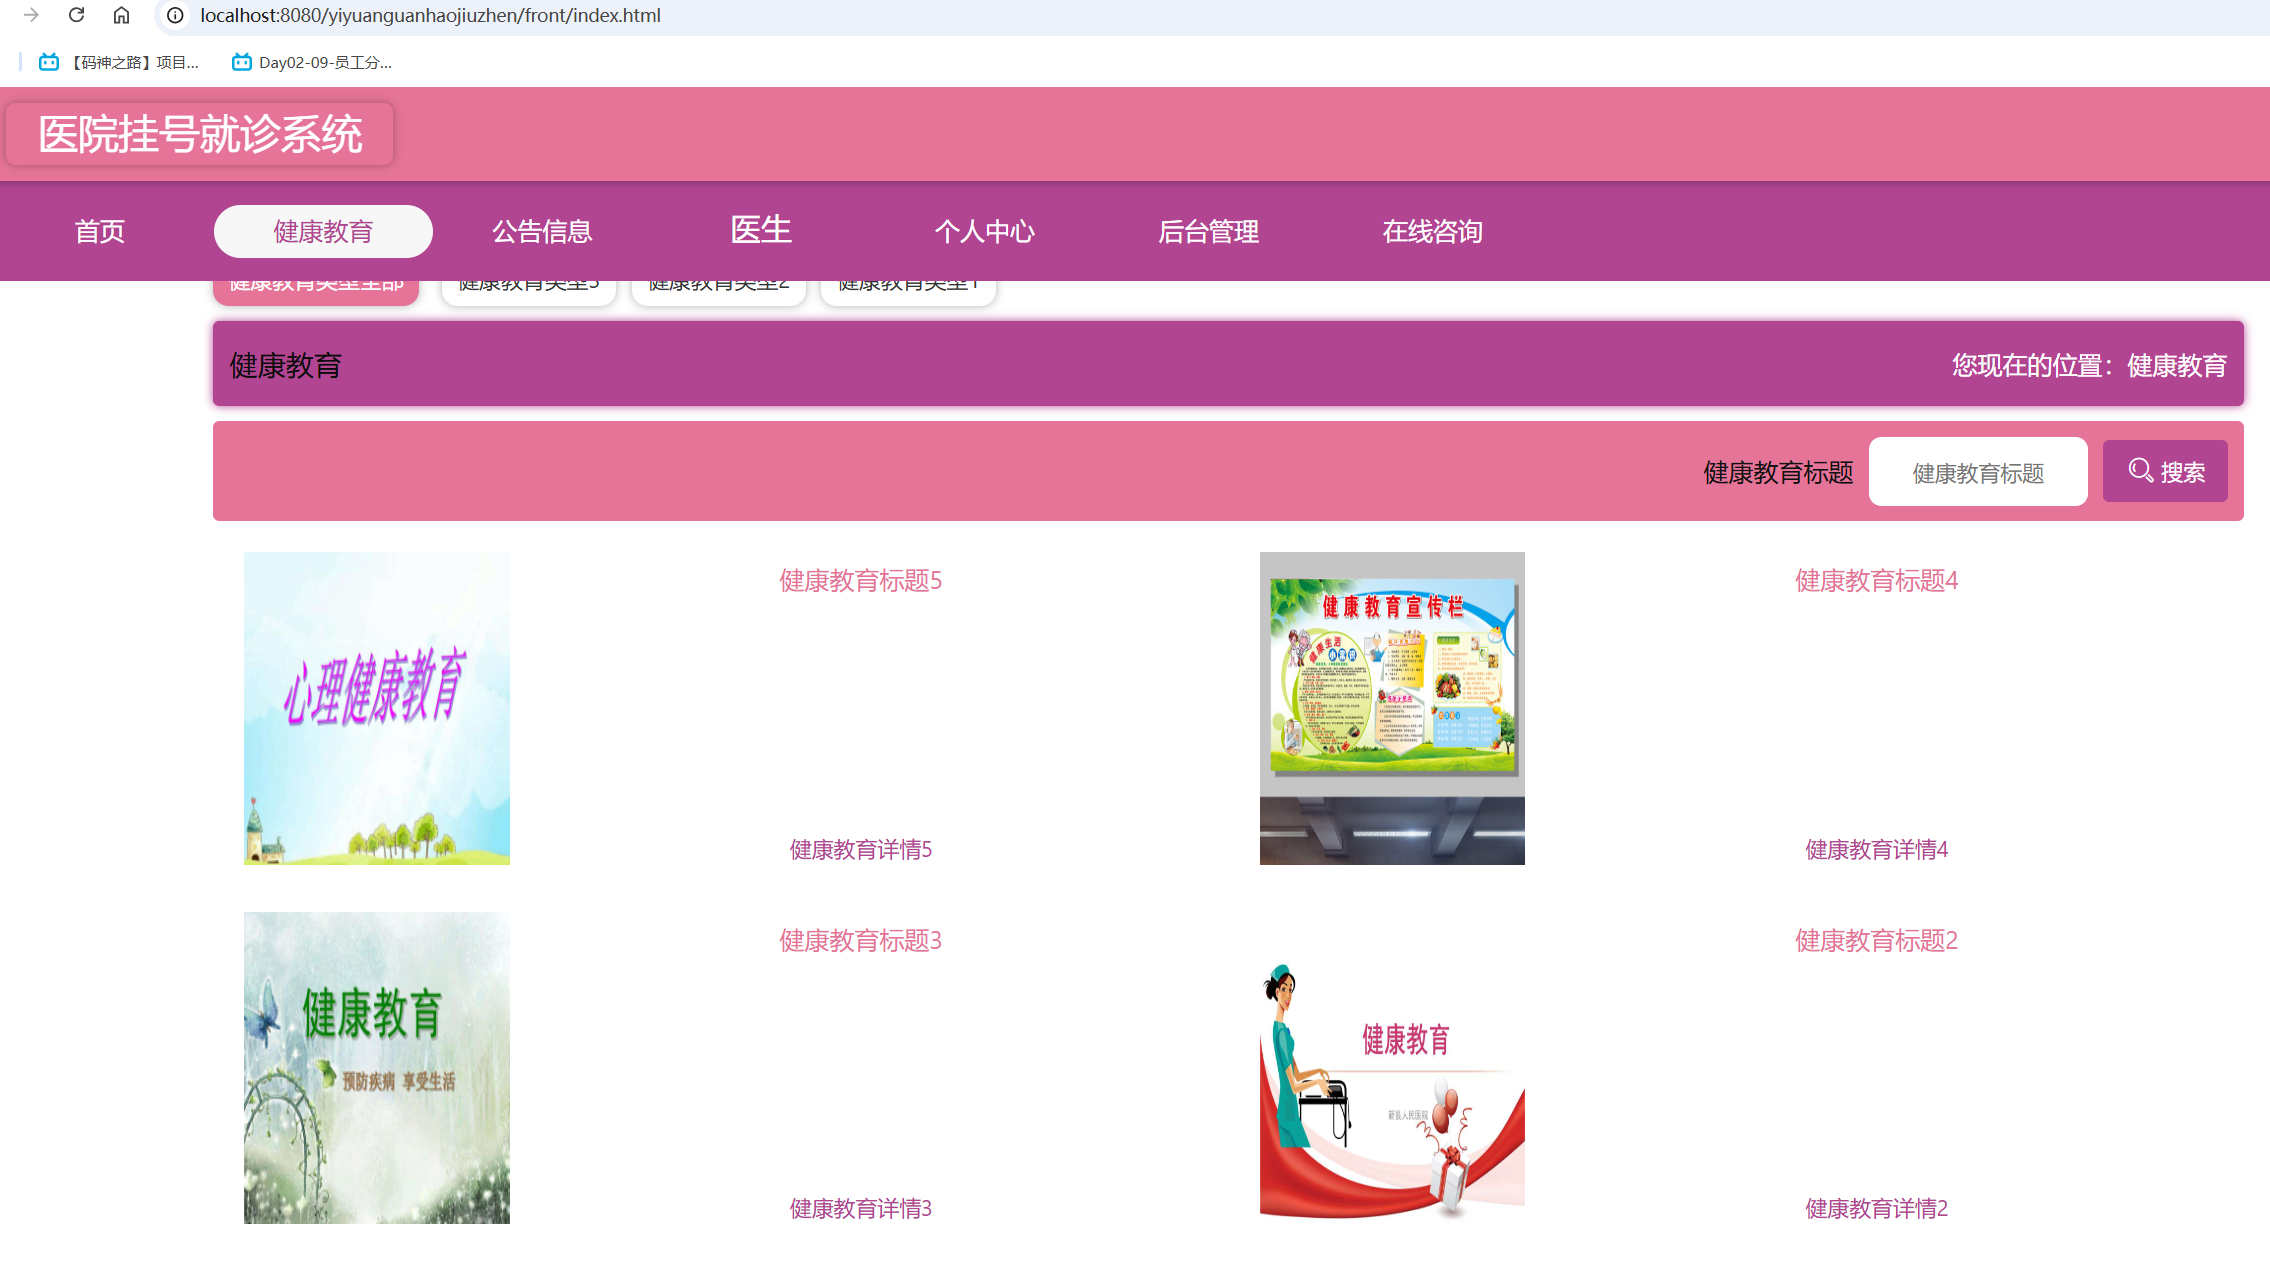Click the site info icon in address bar
This screenshot has height=1271, width=2270.
tap(173, 16)
